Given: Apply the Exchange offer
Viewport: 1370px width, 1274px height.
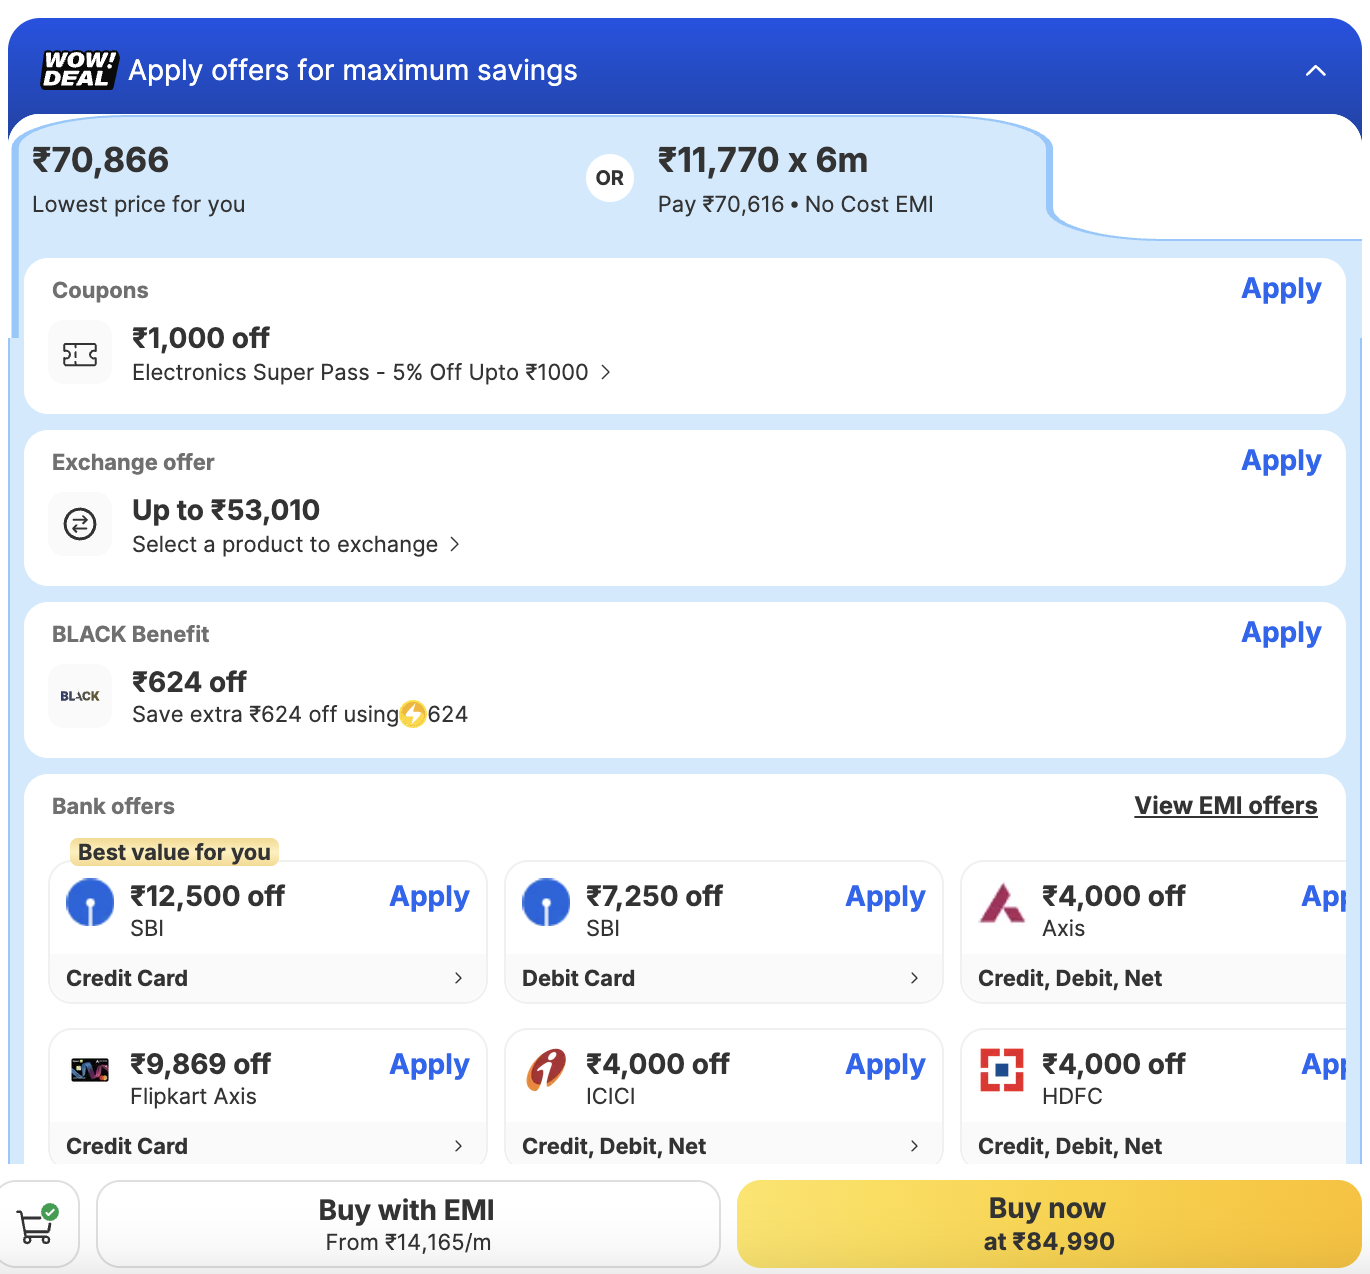Looking at the screenshot, I should pyautogui.click(x=1281, y=461).
